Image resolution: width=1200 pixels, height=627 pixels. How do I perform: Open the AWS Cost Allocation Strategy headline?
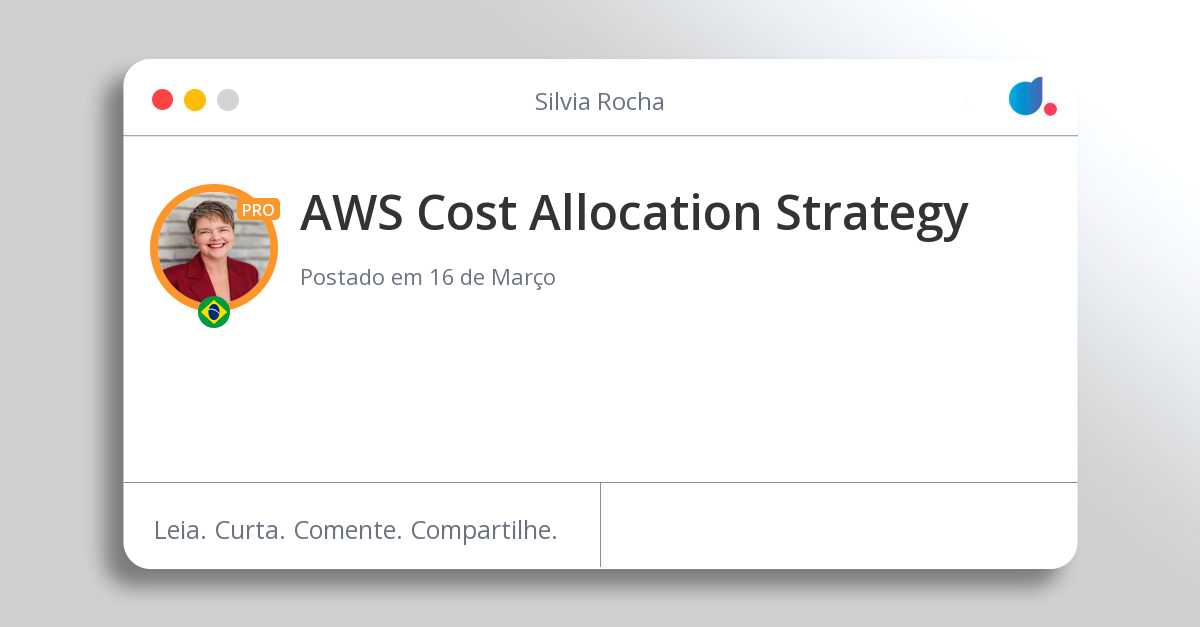(x=634, y=212)
